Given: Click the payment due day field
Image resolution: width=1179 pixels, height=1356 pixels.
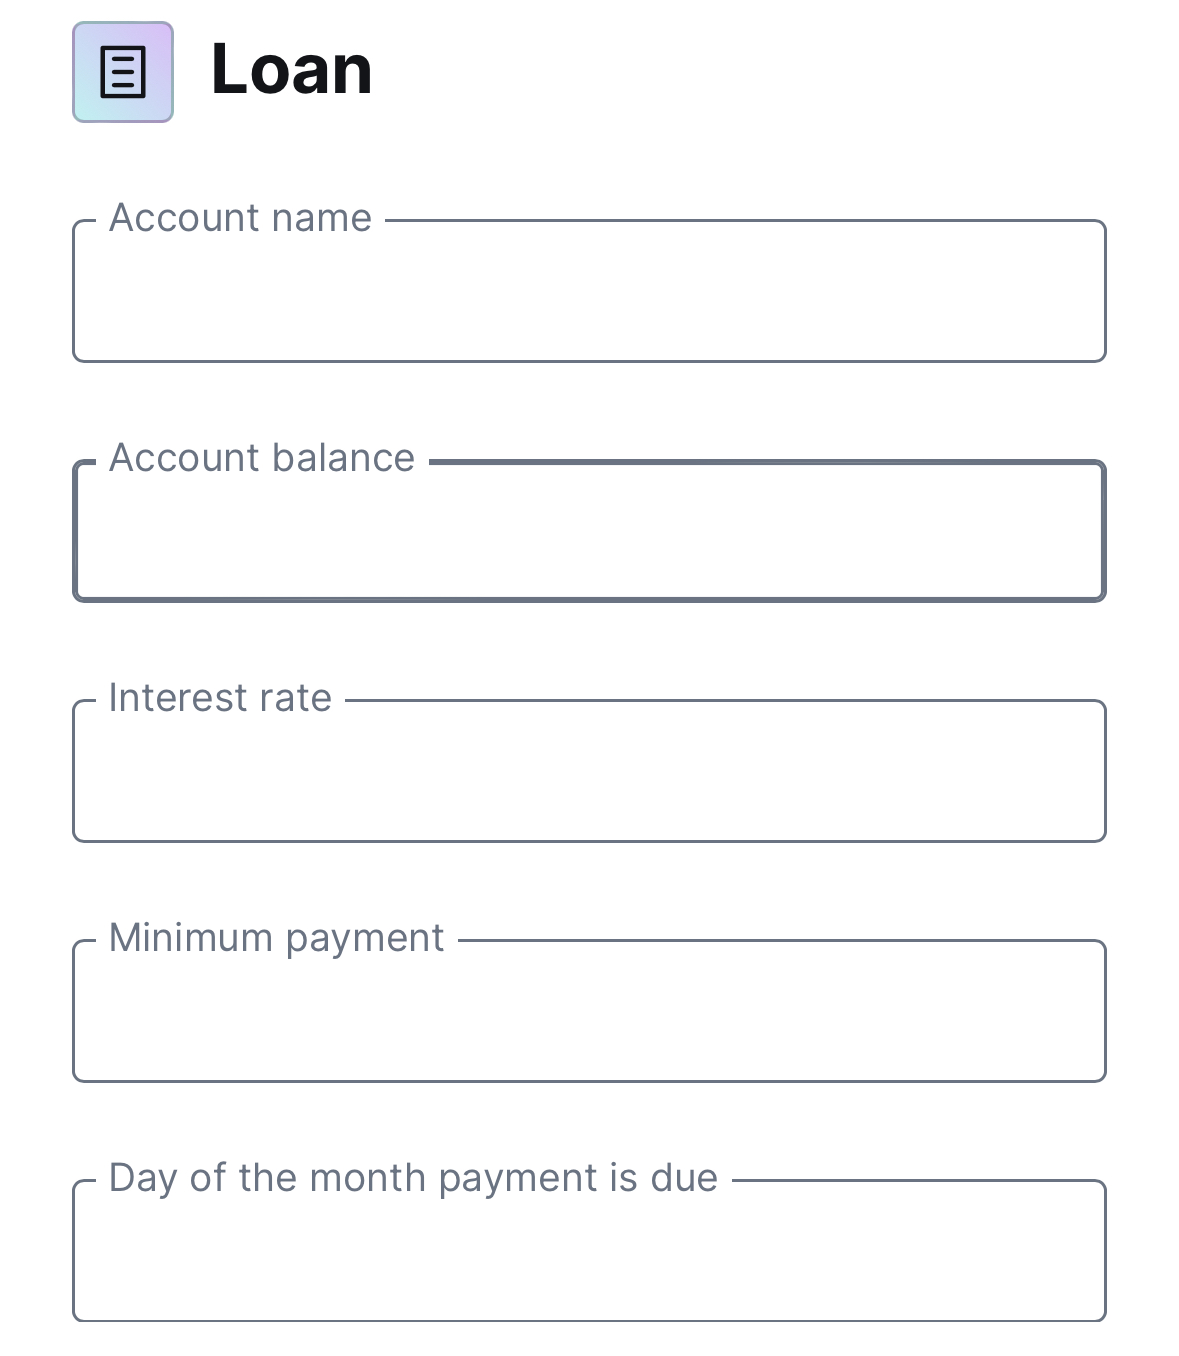Looking at the screenshot, I should (x=589, y=1251).
